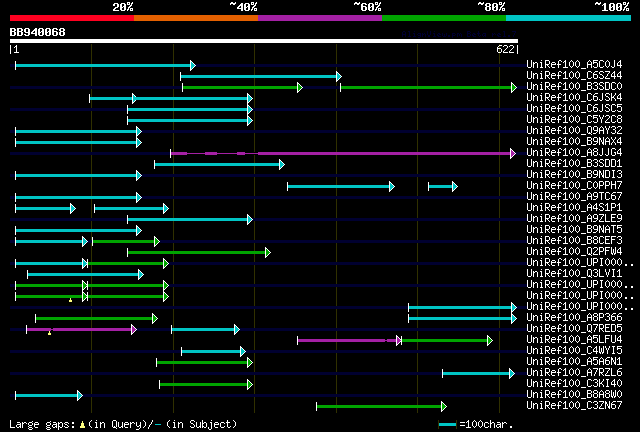
Task: Click the green alignment bar for A5A6N1
Action: tap(204, 363)
